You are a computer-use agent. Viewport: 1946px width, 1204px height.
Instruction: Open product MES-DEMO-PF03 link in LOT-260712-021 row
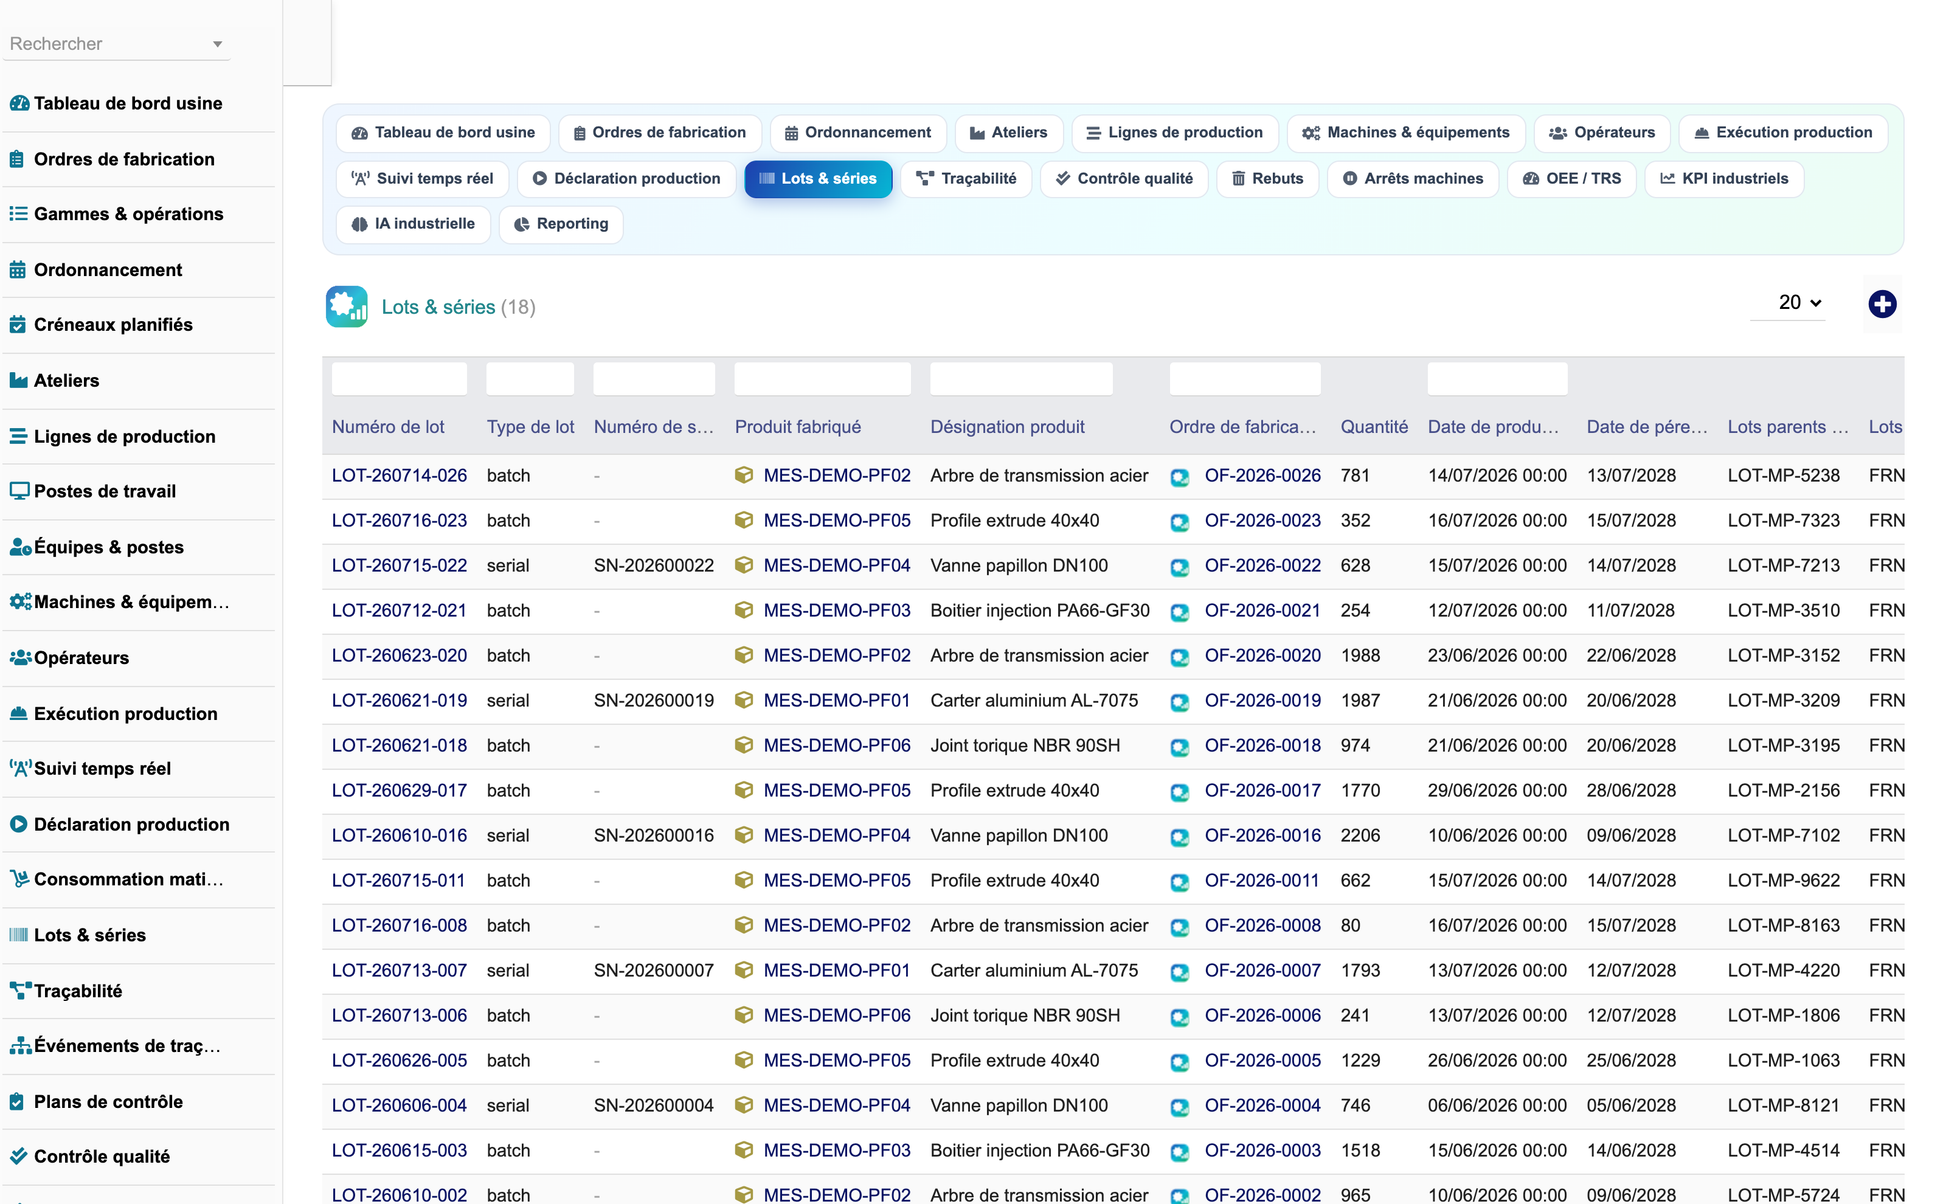837,611
